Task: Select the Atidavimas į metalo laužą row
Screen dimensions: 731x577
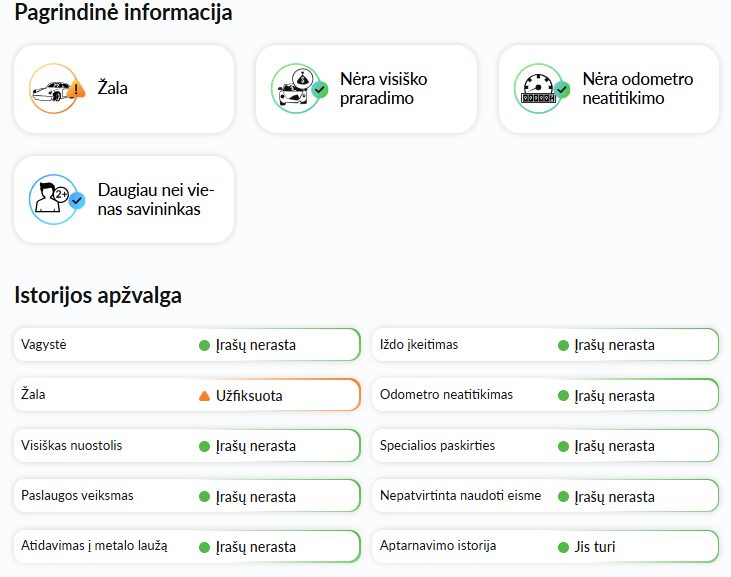Action: pyautogui.click(x=187, y=546)
